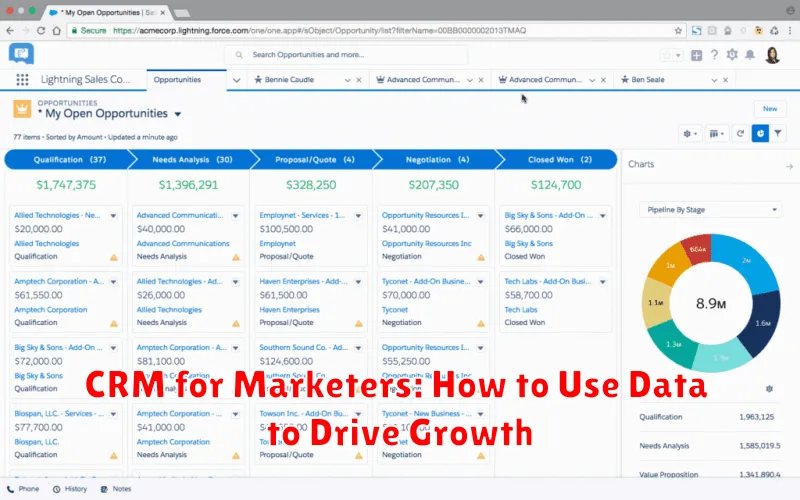
Task: Switch to the Opportunities tab
Action: pyautogui.click(x=177, y=80)
